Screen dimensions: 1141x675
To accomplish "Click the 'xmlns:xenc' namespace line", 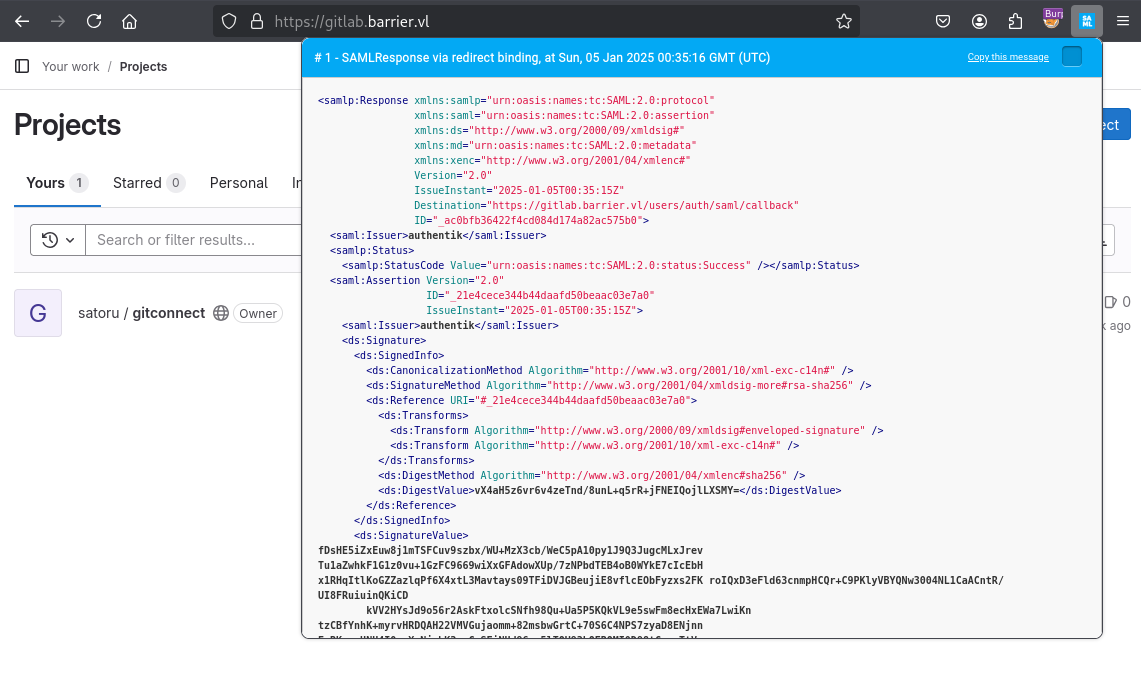I will 552,161.
